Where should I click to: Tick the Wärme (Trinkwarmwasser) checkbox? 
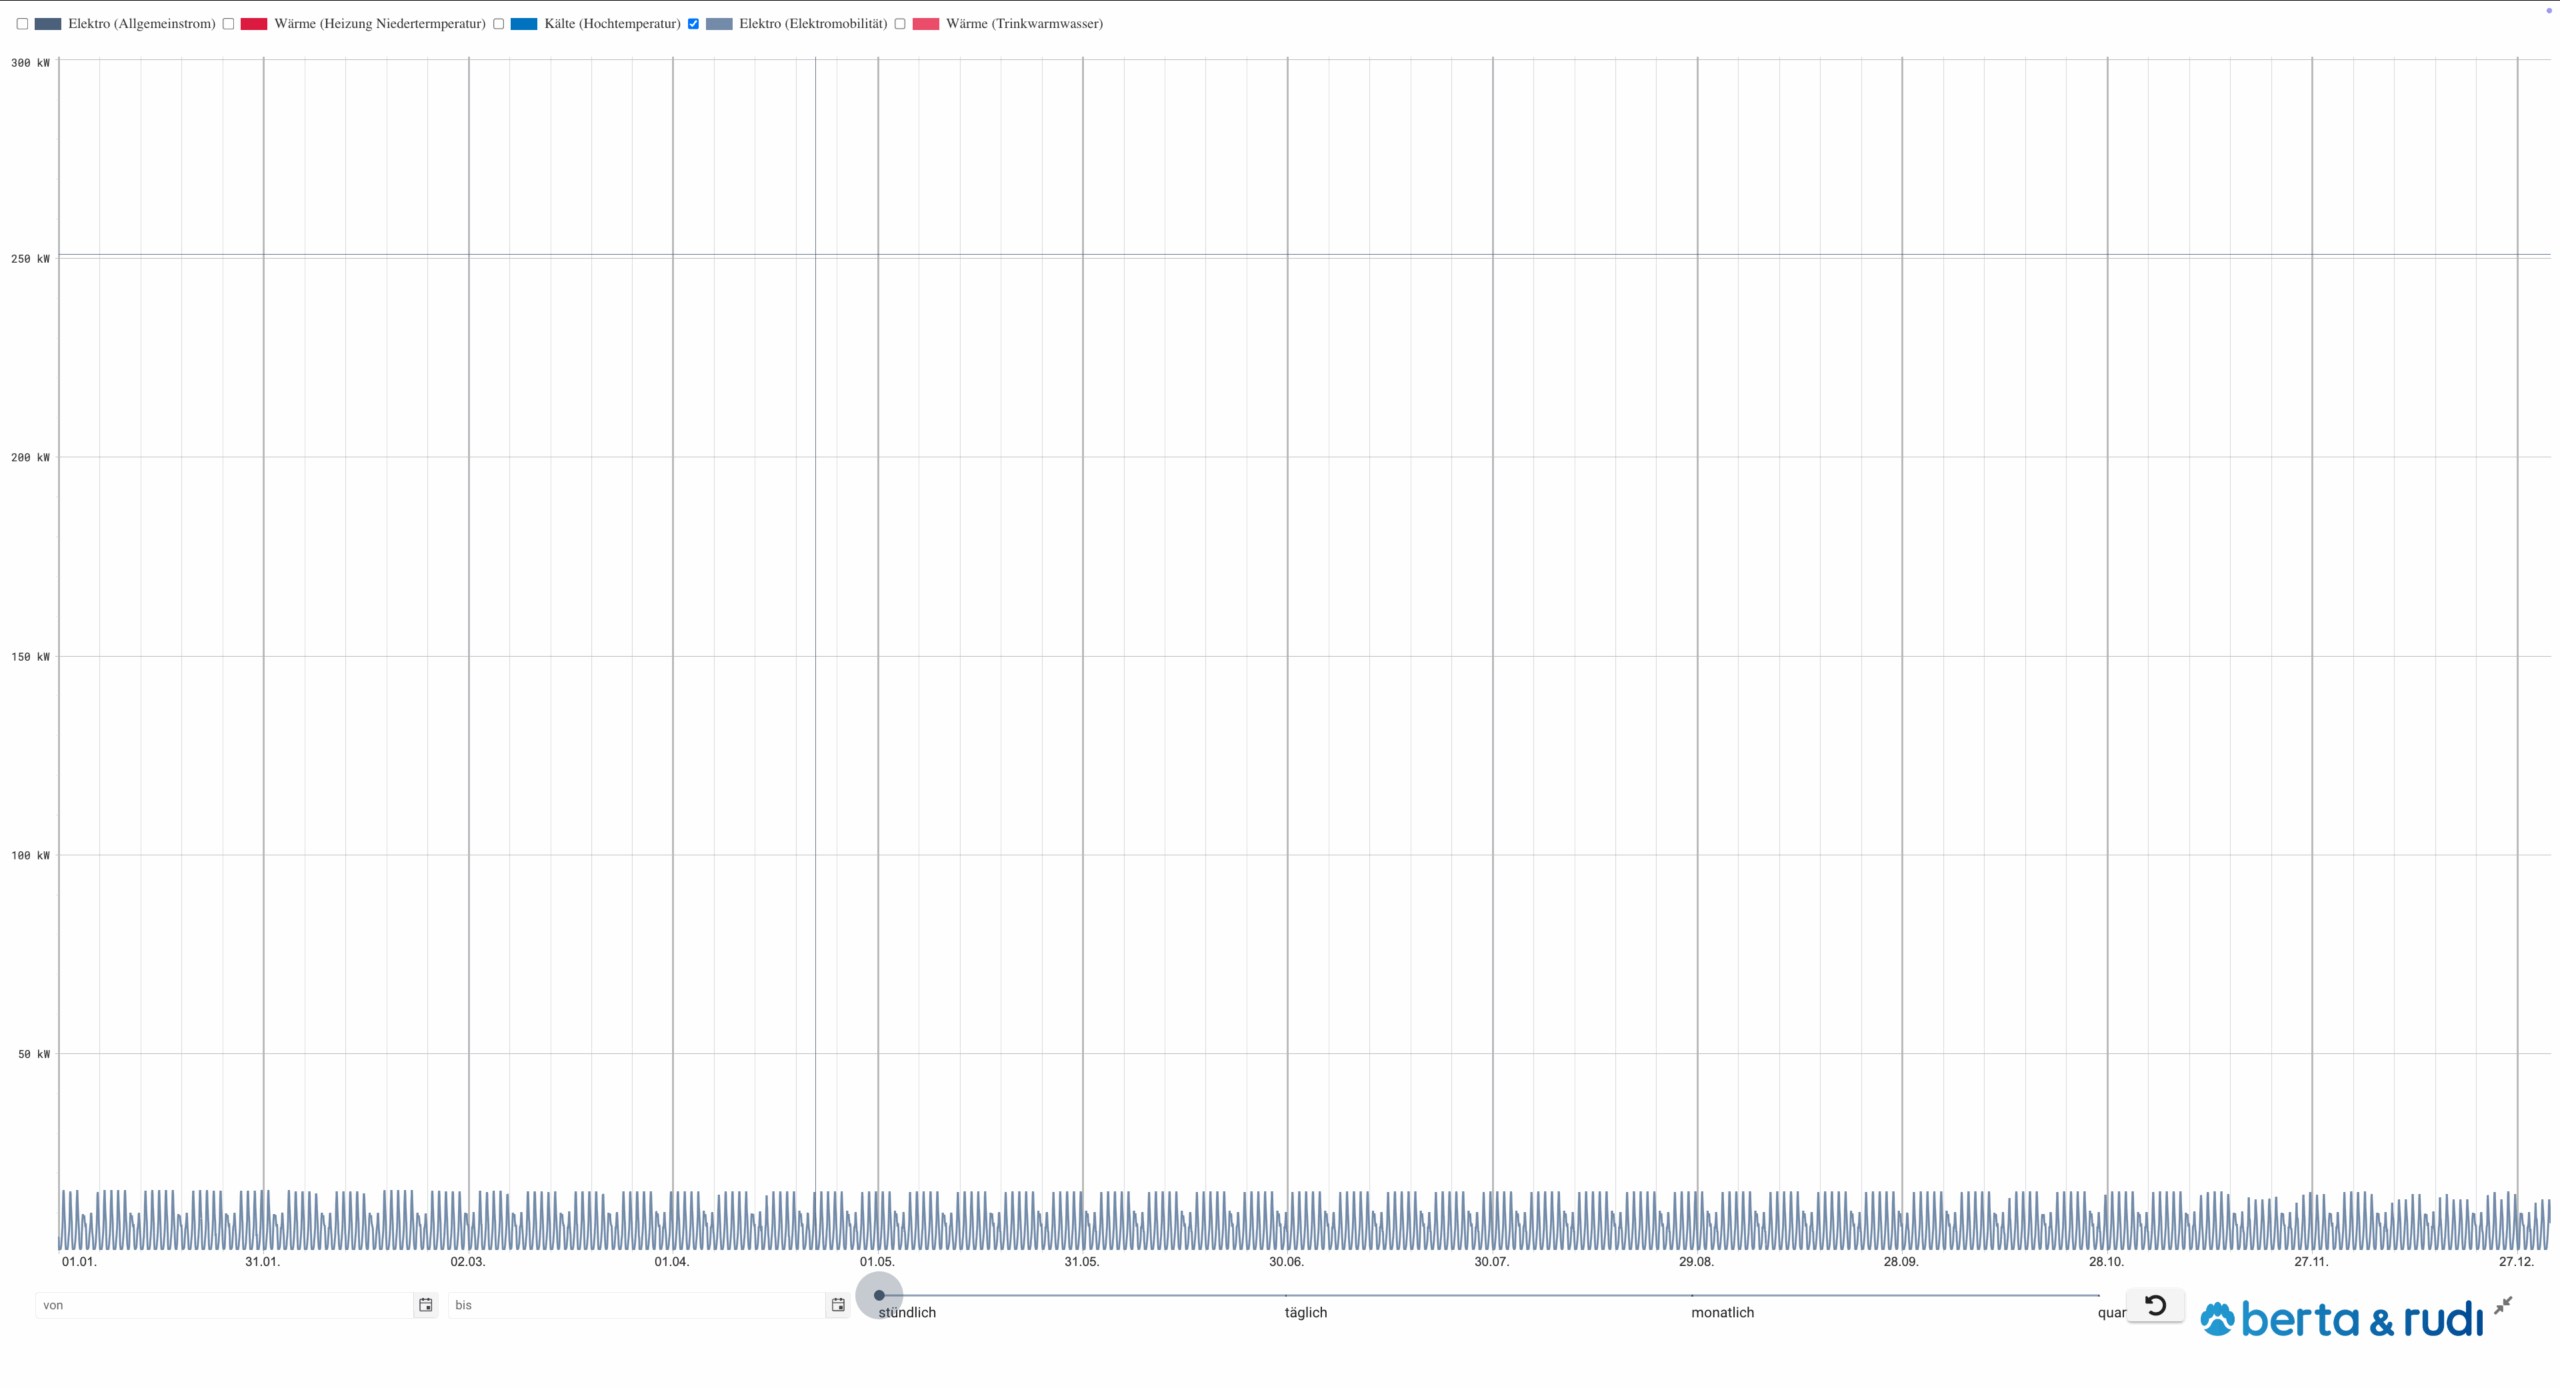(x=900, y=24)
